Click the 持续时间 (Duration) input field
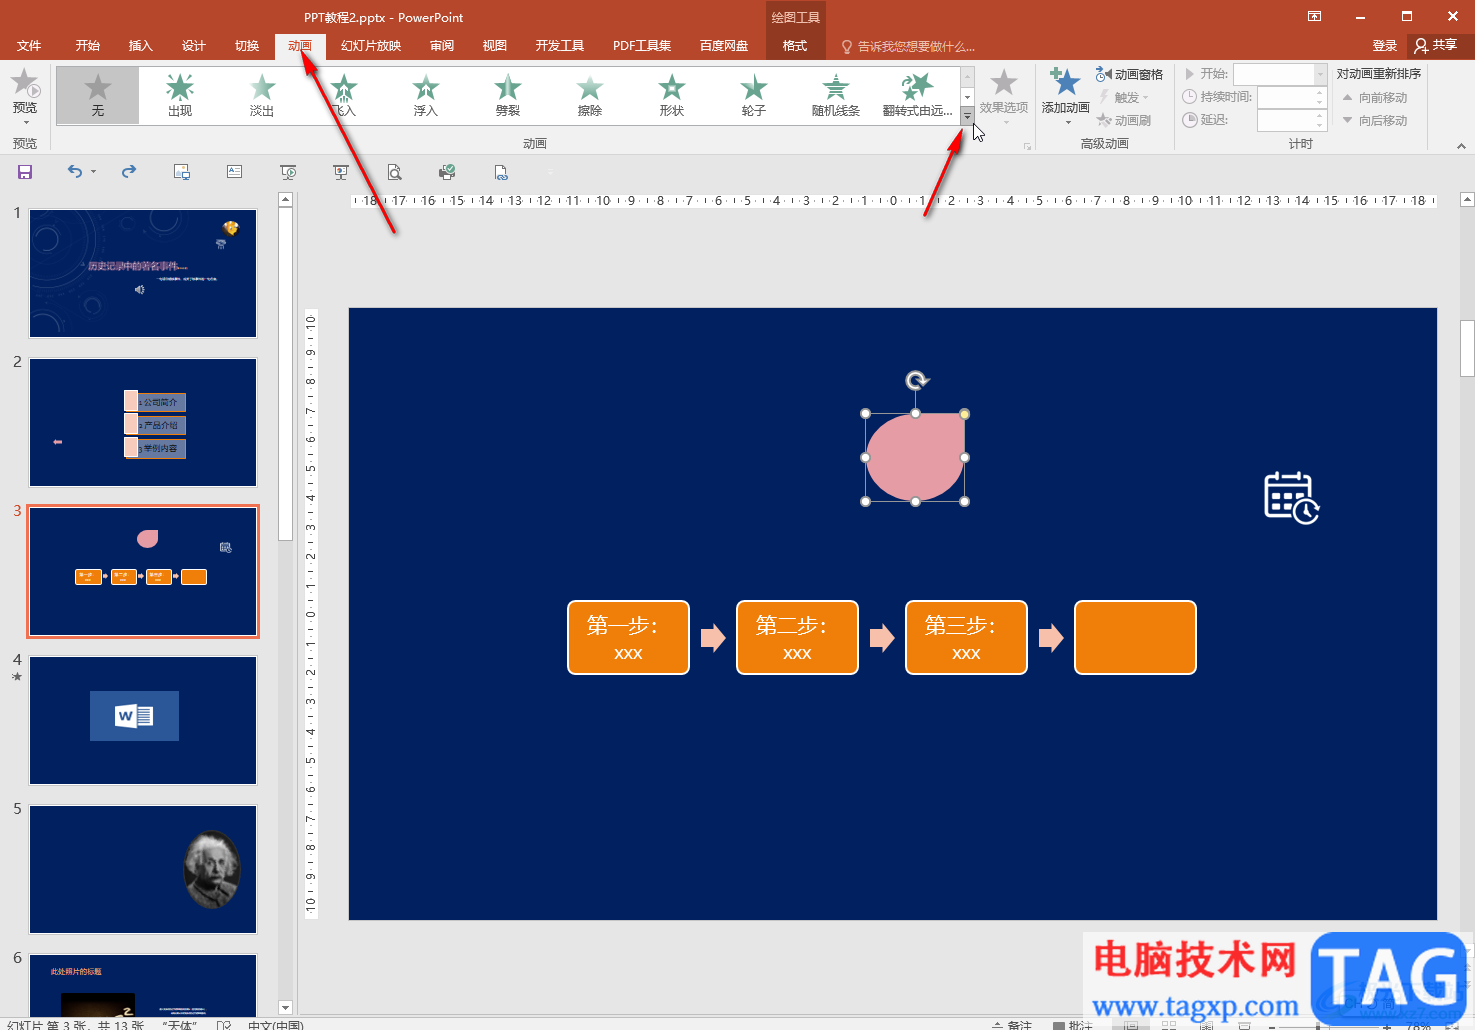The image size is (1475, 1030). [1292, 97]
